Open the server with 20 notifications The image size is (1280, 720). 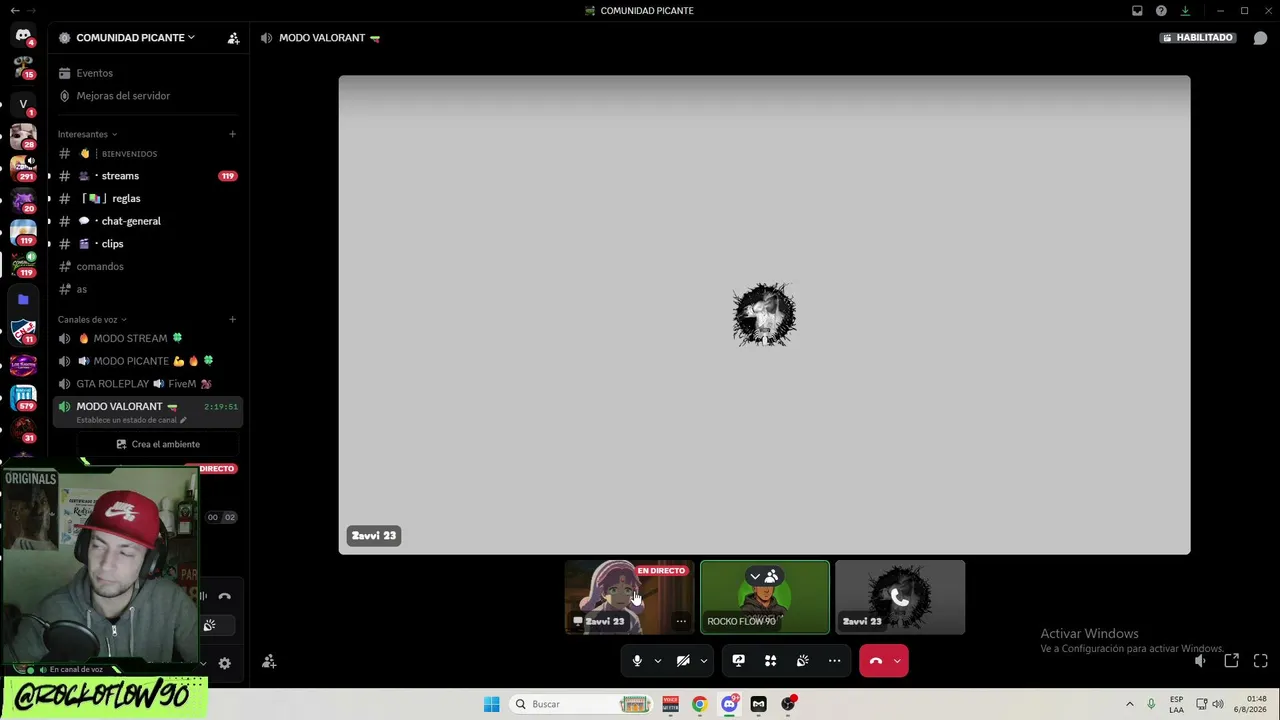click(23, 200)
